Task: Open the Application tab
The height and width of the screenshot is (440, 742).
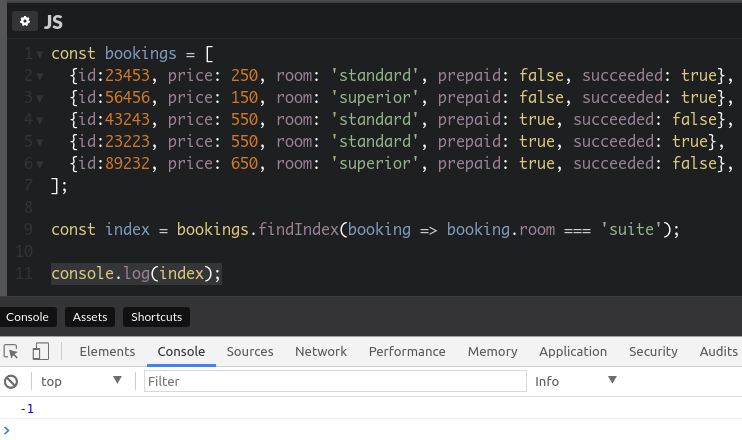Action: pos(573,352)
